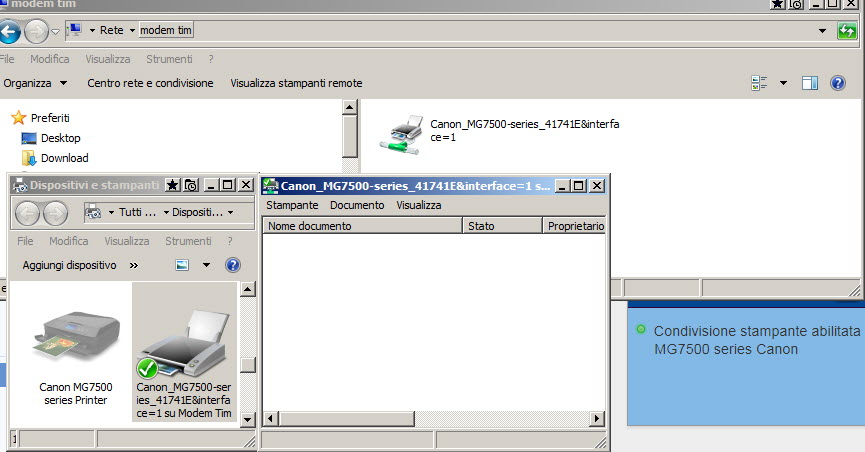Open Visualizza menu in print queue window
Image resolution: width=865 pixels, height=452 pixels.
[x=419, y=205]
